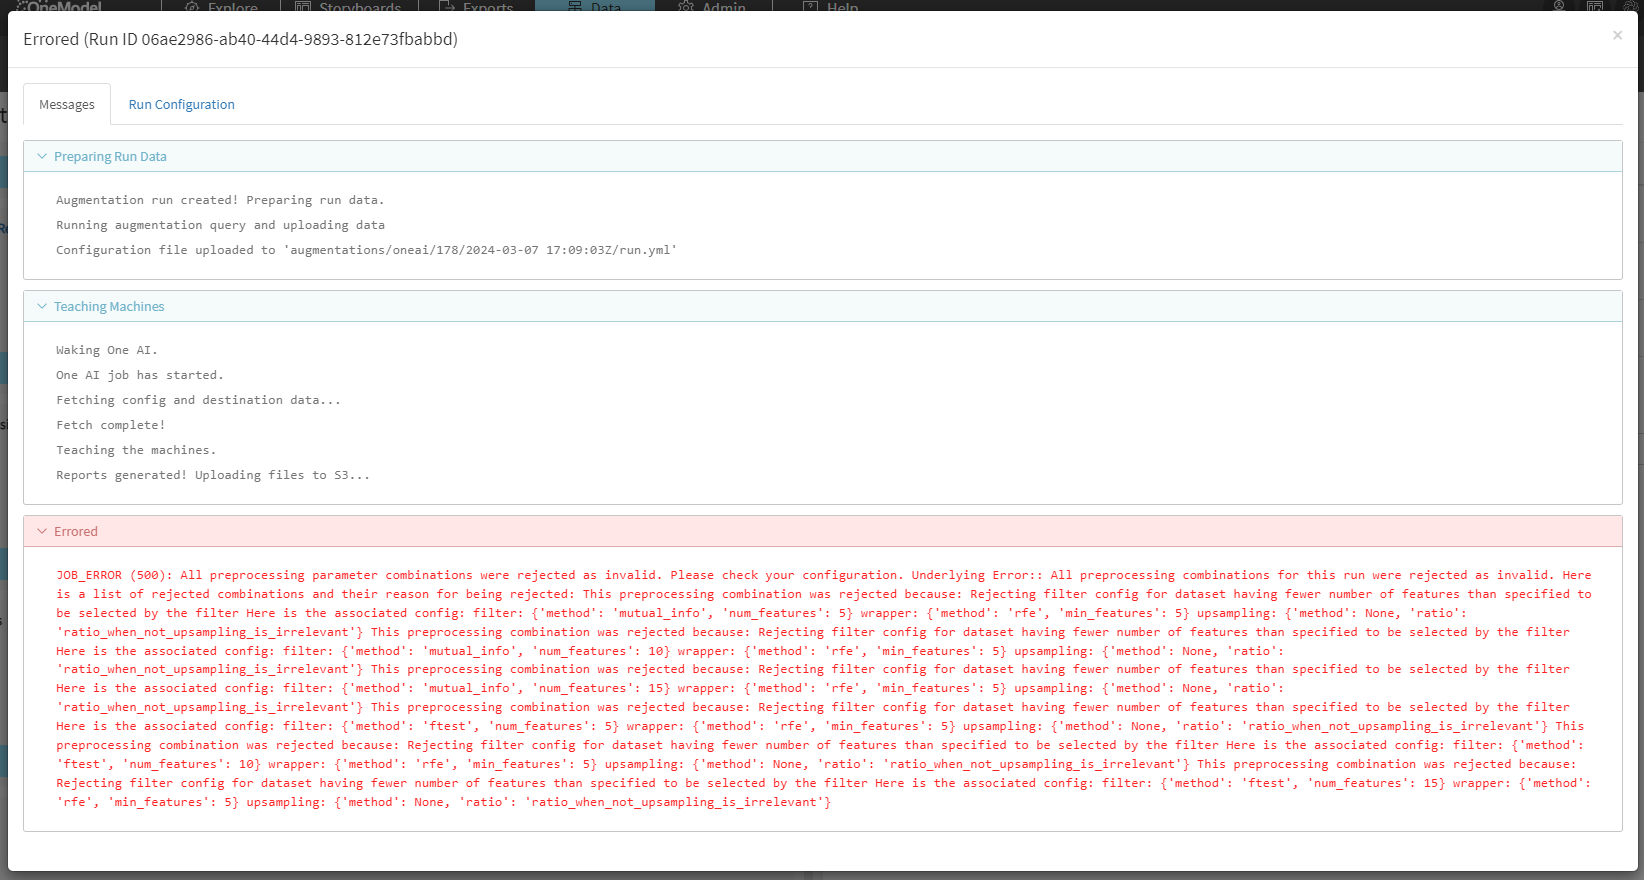Switch to the Run Configuration tab

pos(181,105)
